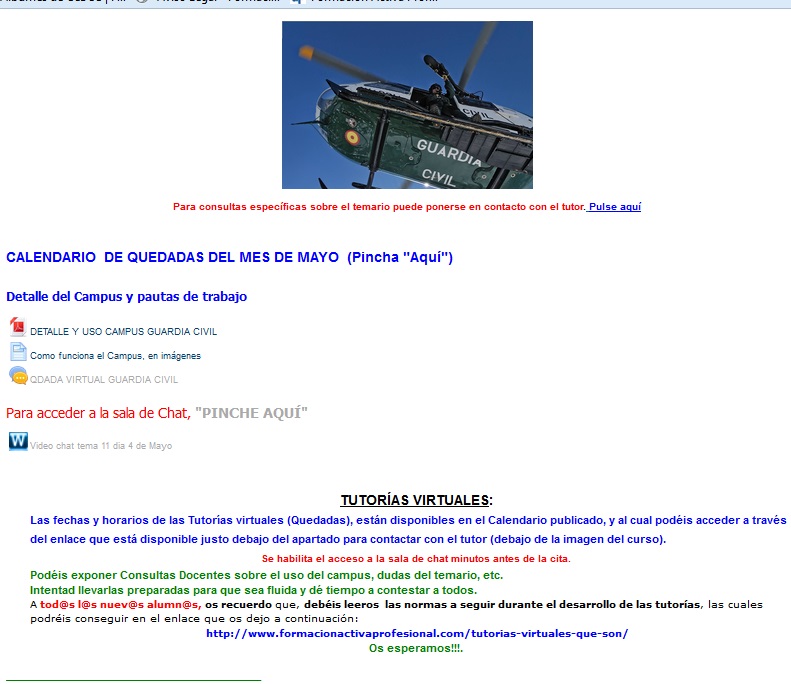Click the 'Os esperamos!!!.' text
The height and width of the screenshot is (684, 791).
tap(416, 648)
